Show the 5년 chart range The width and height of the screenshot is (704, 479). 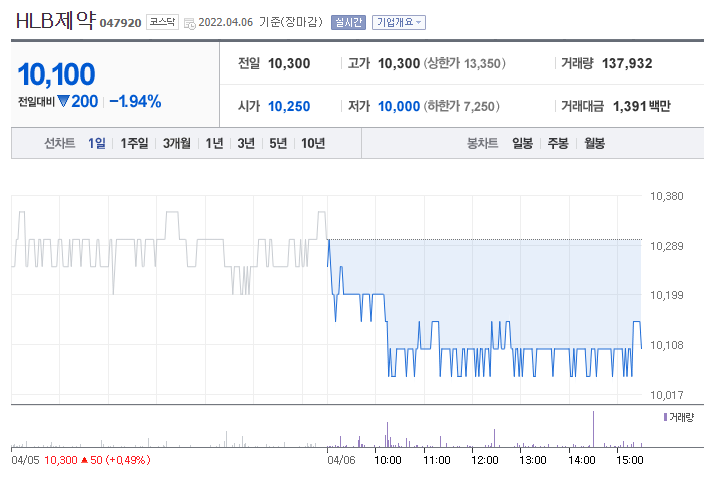tap(278, 143)
